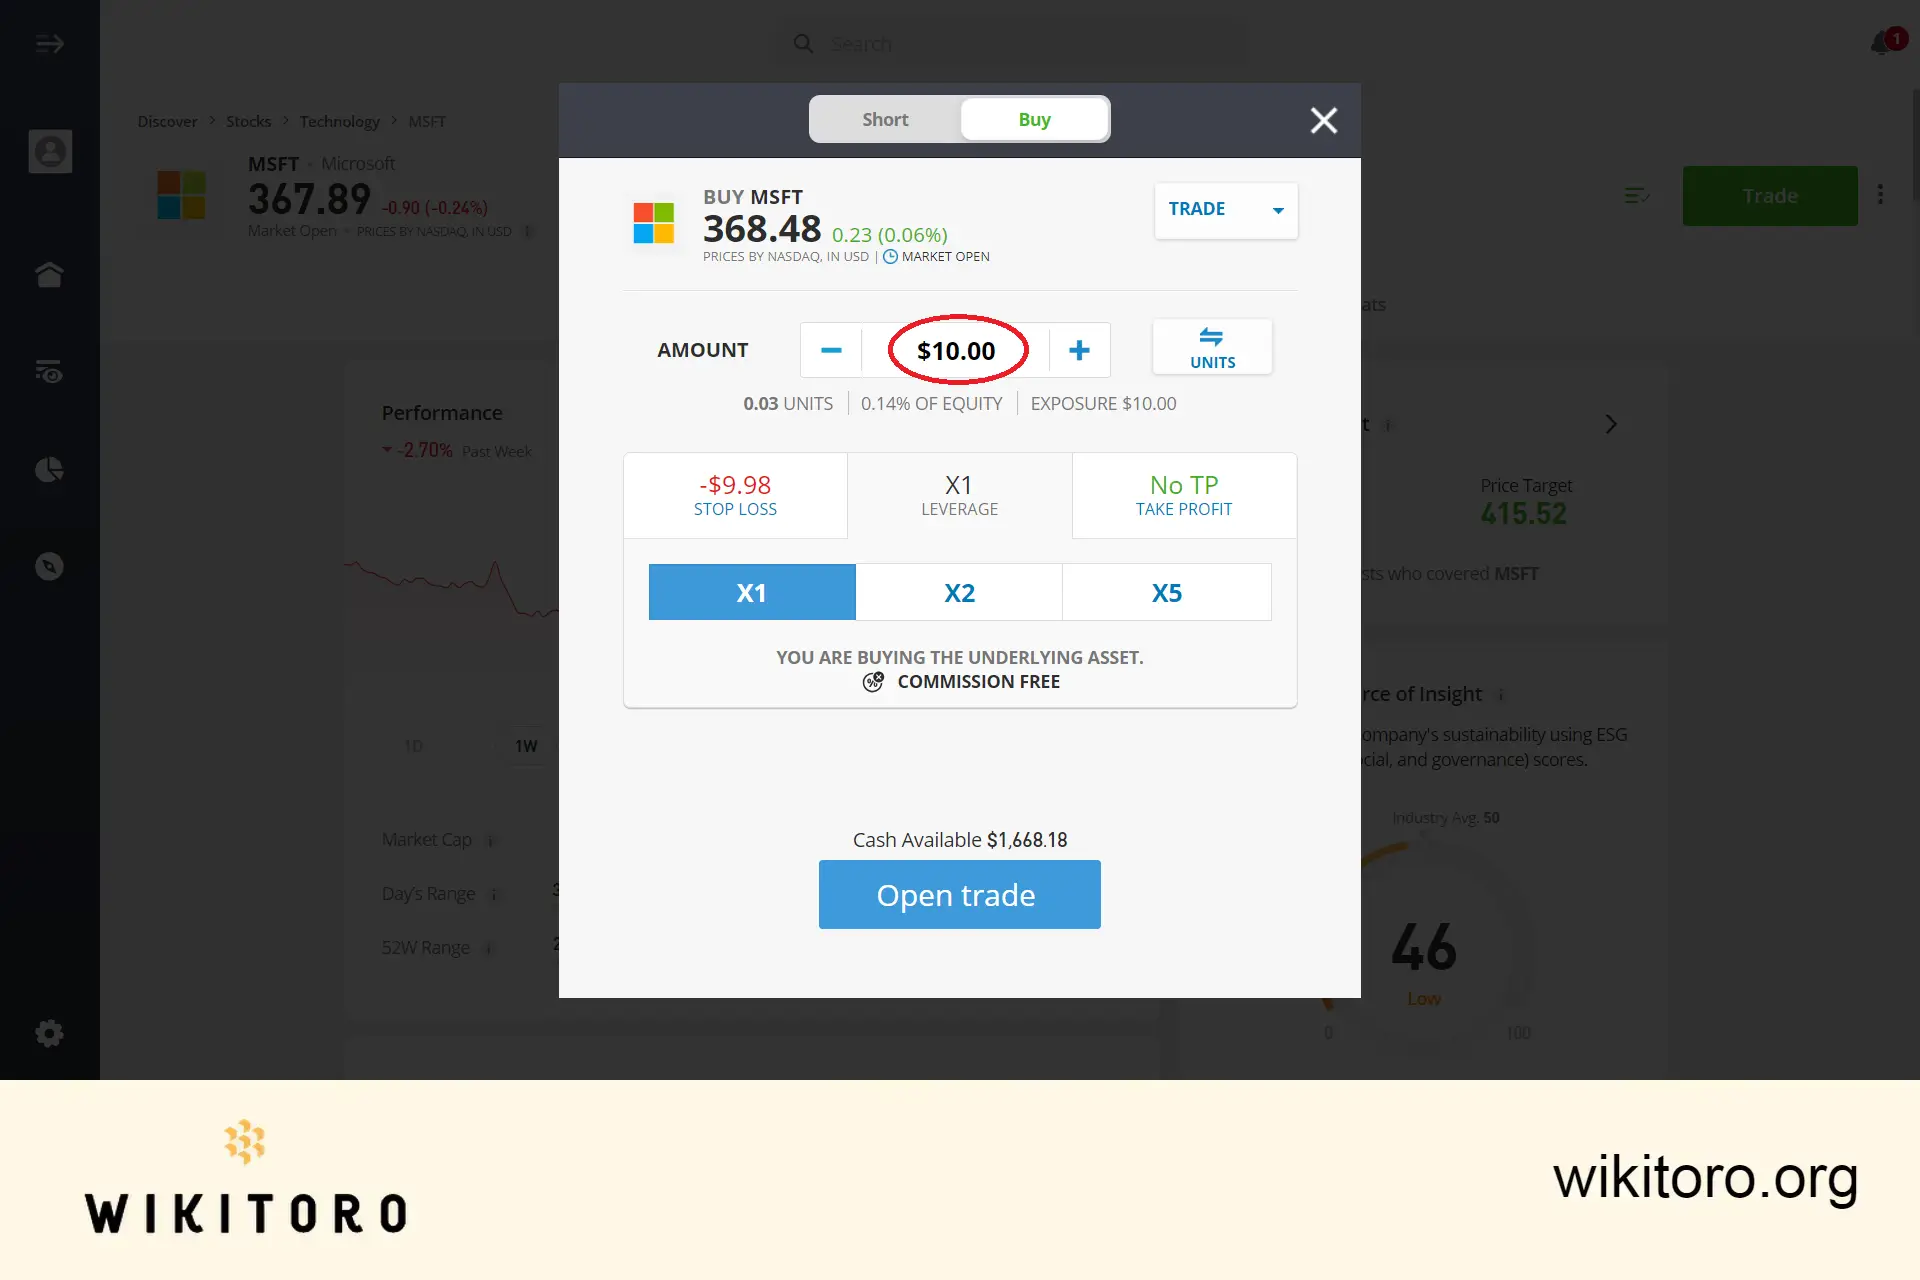Click the increase amount plus icon
This screenshot has height=1280, width=1920.
pyautogui.click(x=1080, y=349)
